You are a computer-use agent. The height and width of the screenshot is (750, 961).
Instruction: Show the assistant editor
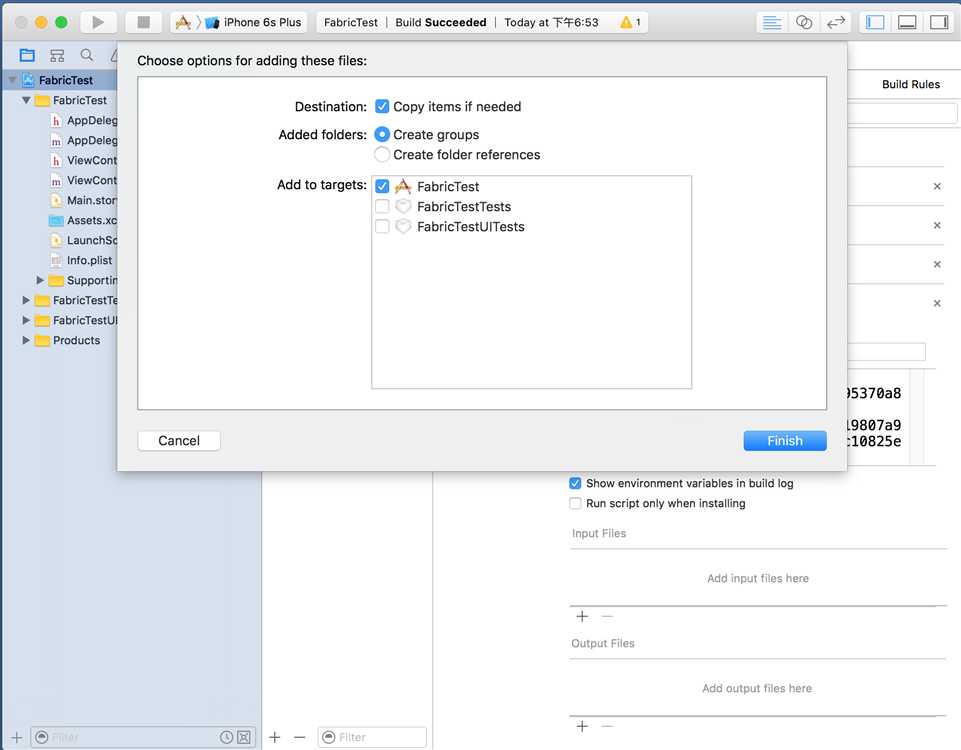[x=803, y=23]
